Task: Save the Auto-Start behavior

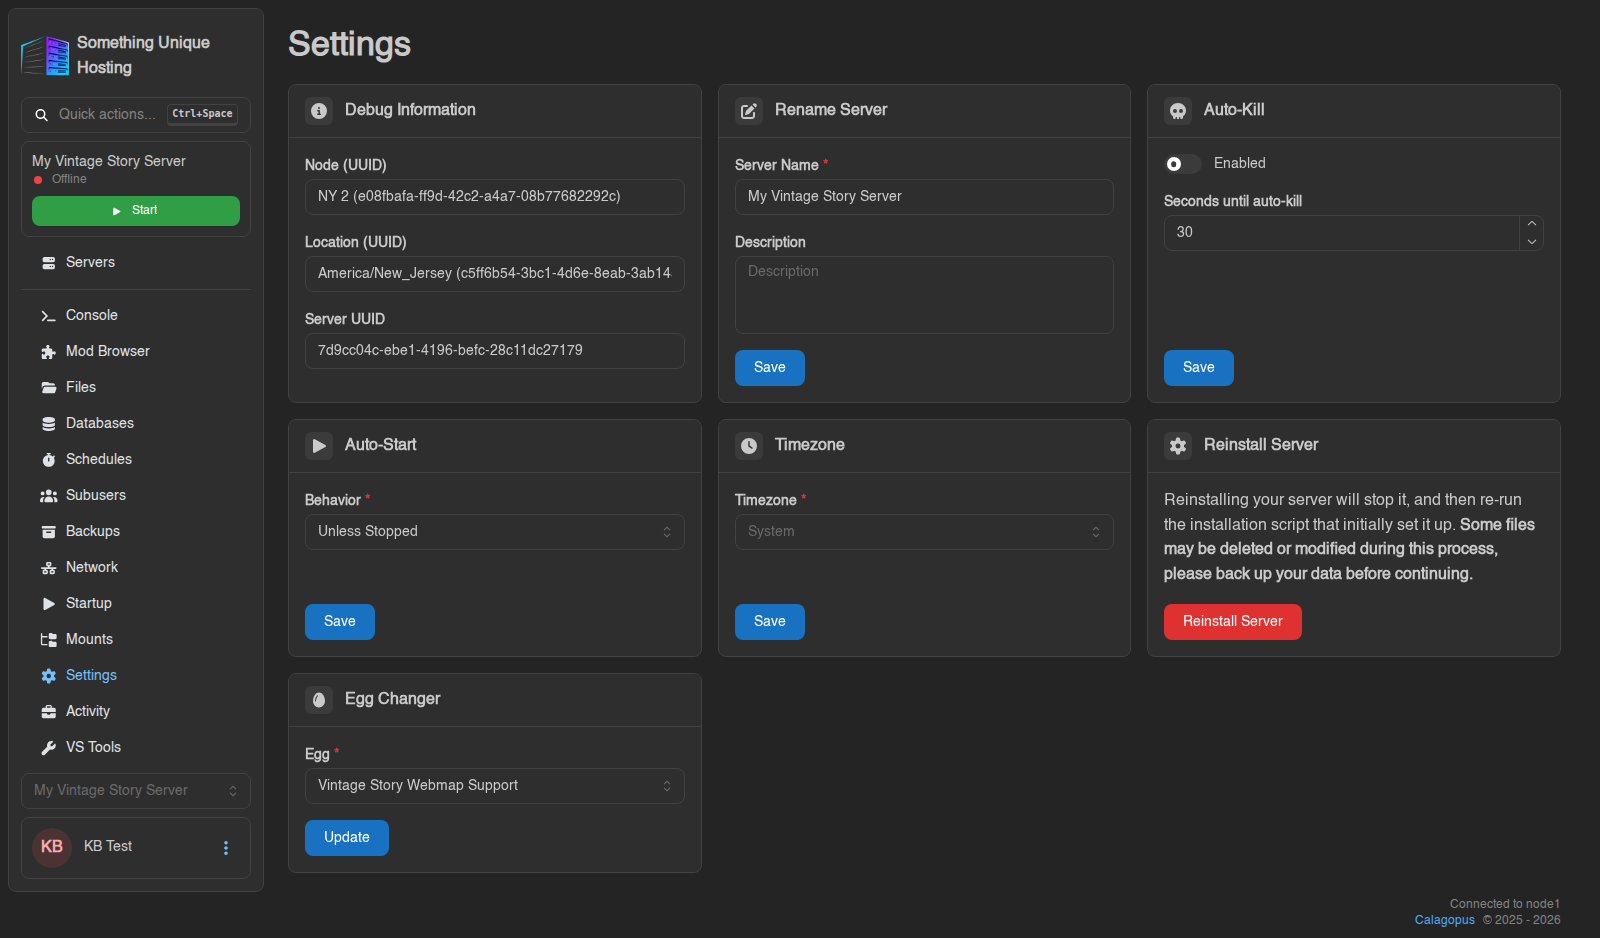Action: click(x=339, y=622)
